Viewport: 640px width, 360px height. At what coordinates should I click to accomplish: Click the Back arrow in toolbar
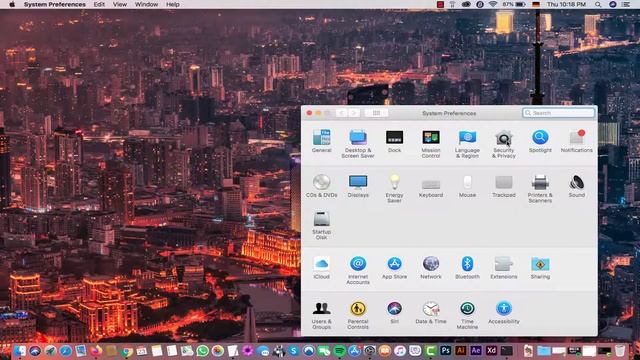point(342,113)
